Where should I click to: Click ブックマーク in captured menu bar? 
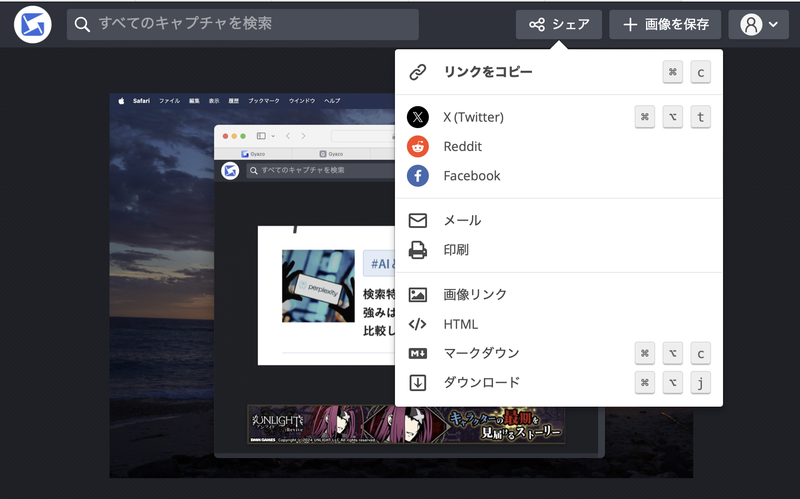point(264,101)
